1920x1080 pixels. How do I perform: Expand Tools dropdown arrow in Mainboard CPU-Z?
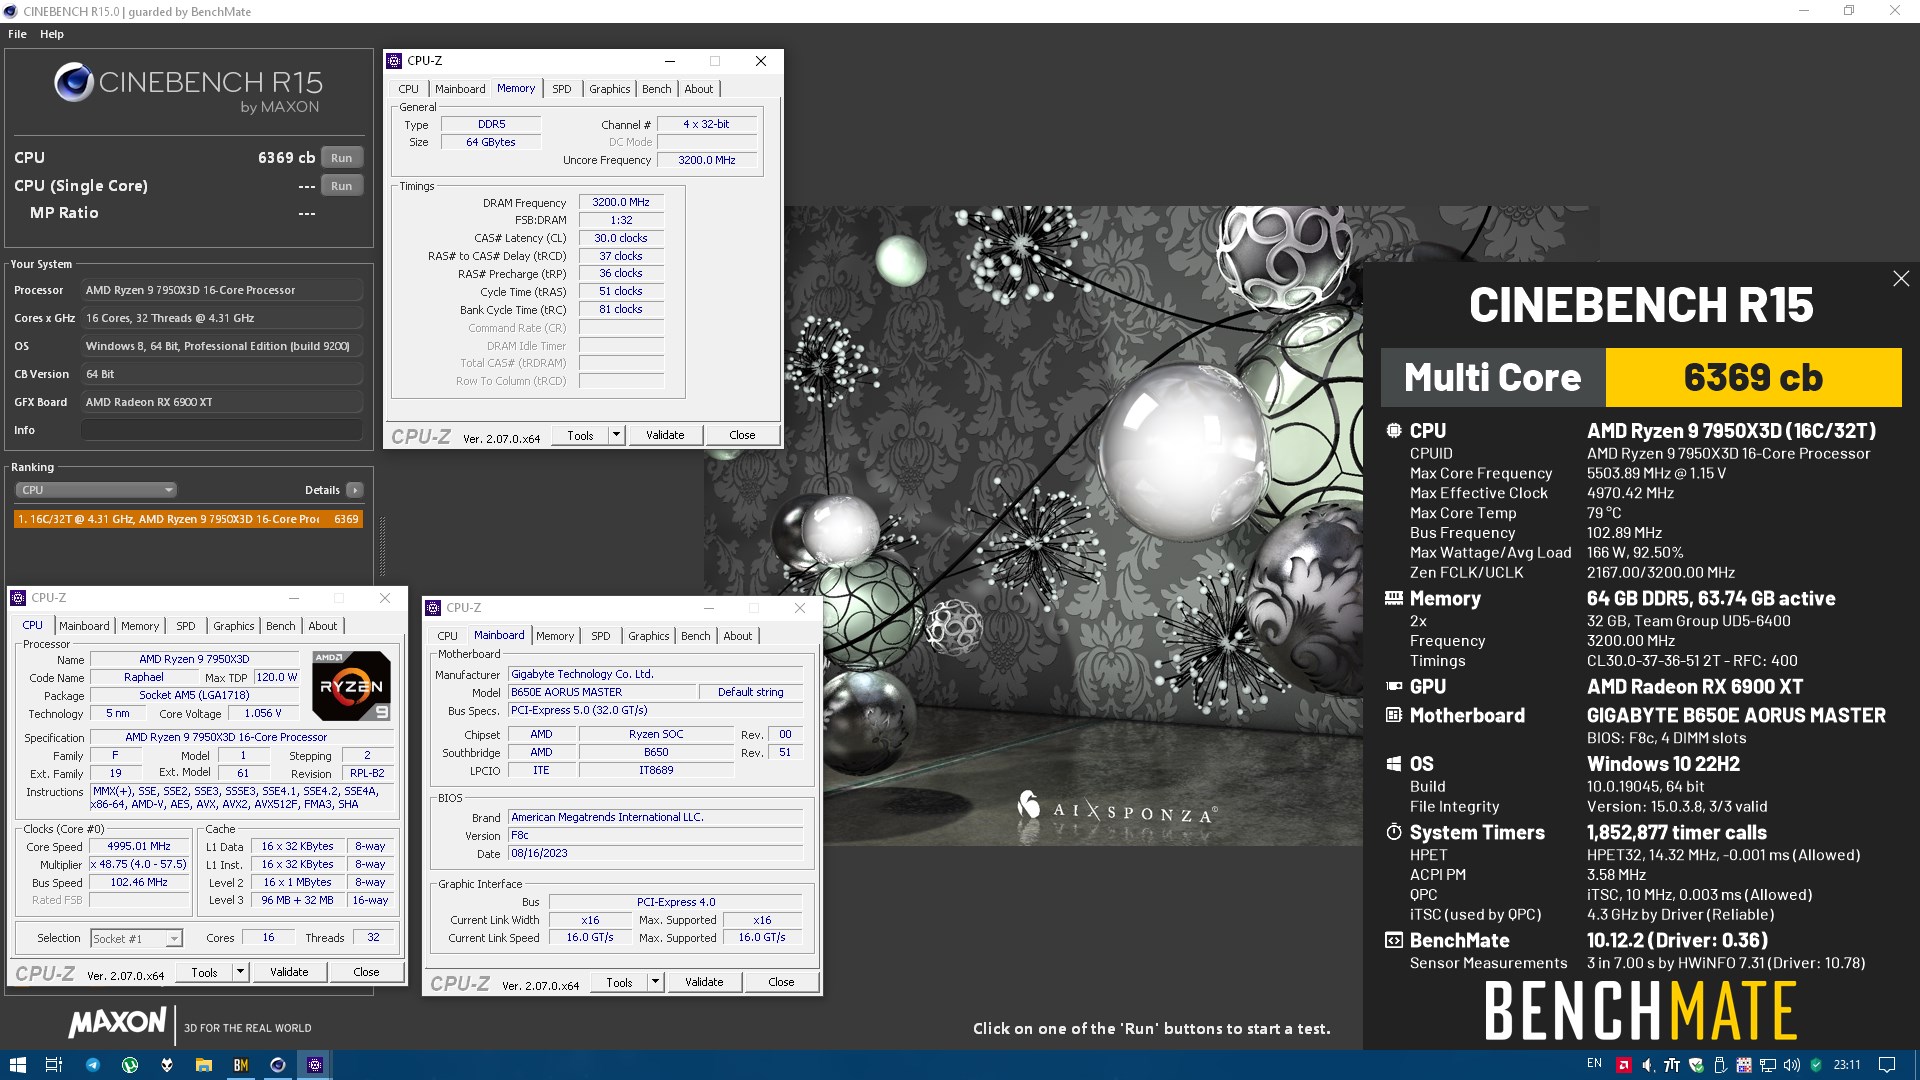(x=656, y=982)
